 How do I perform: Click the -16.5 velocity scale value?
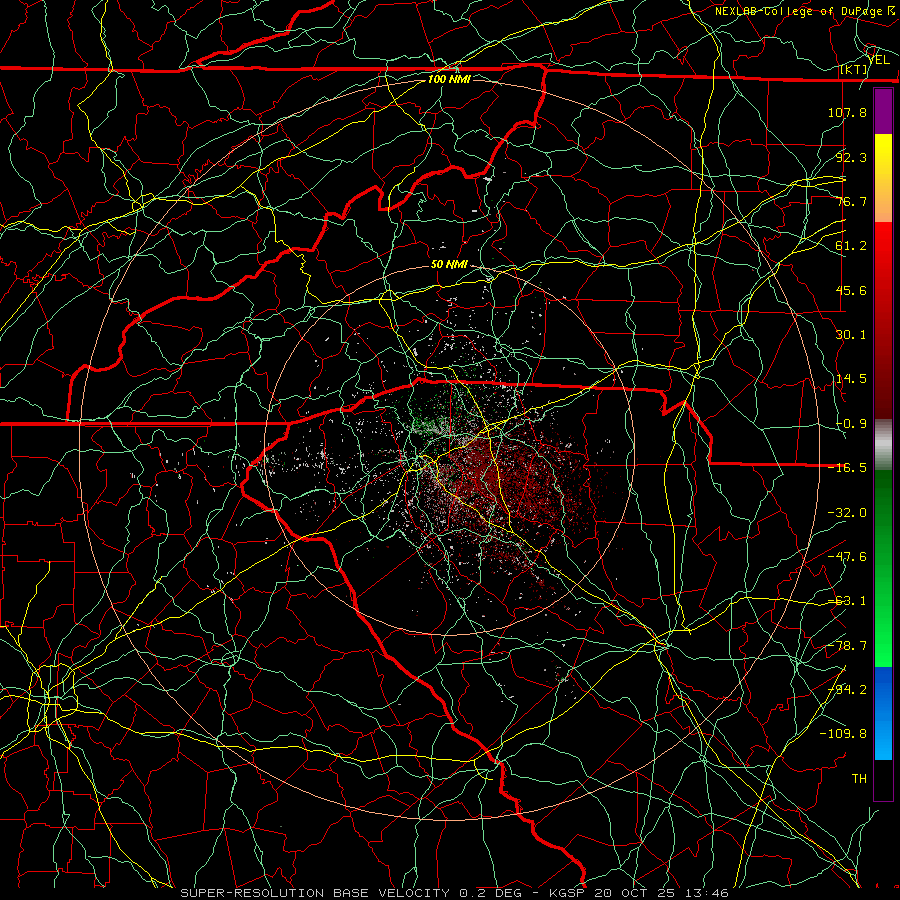point(847,468)
